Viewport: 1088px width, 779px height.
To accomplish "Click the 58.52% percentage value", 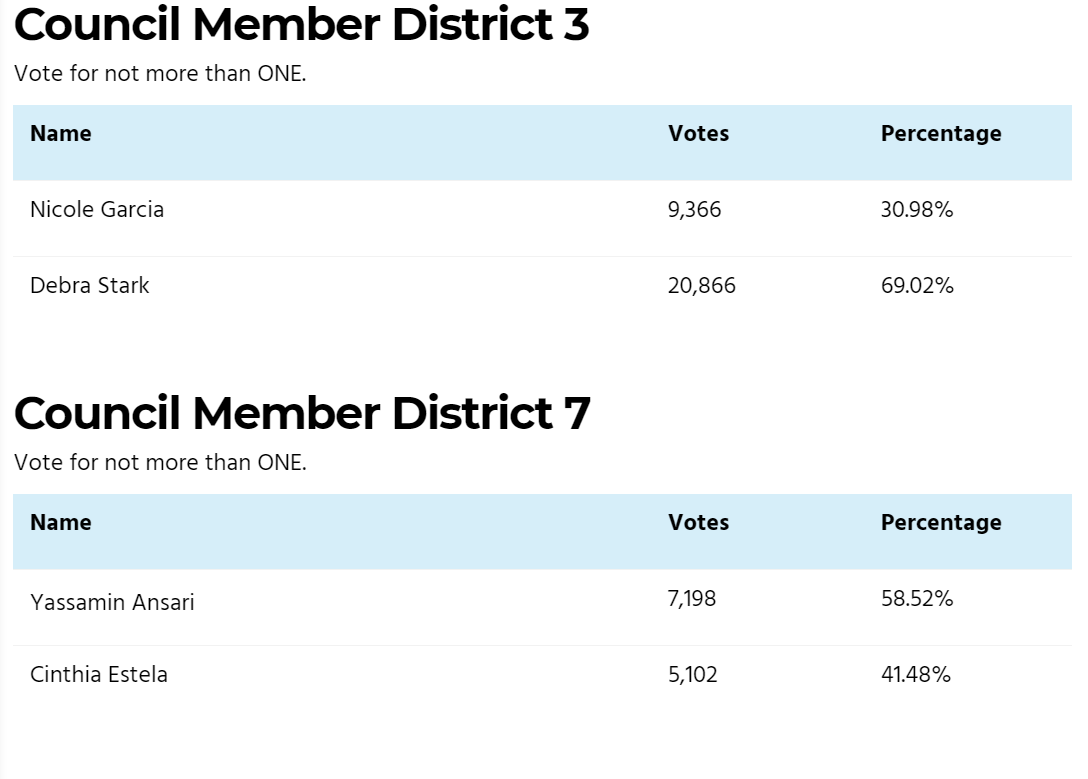I will click(x=916, y=599).
